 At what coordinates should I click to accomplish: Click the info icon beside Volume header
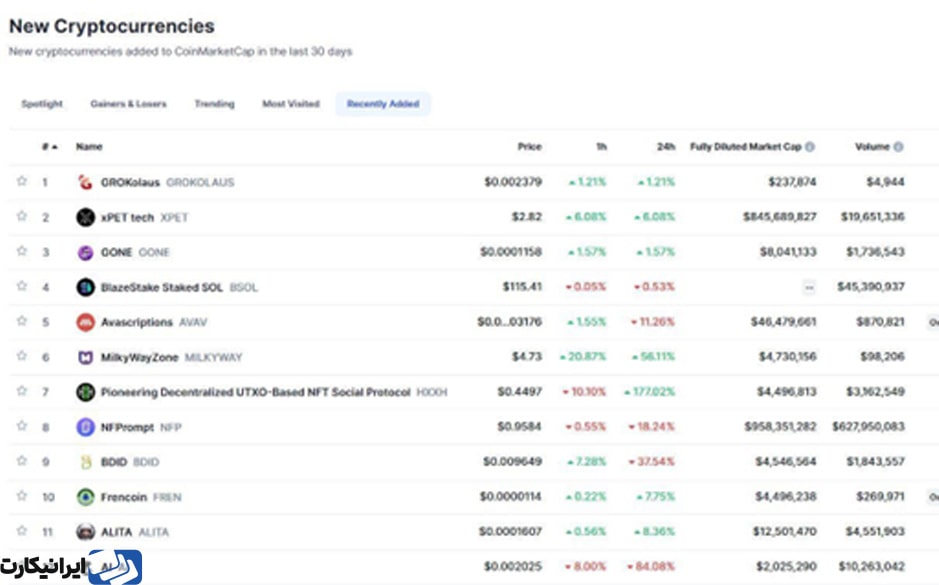(x=898, y=147)
